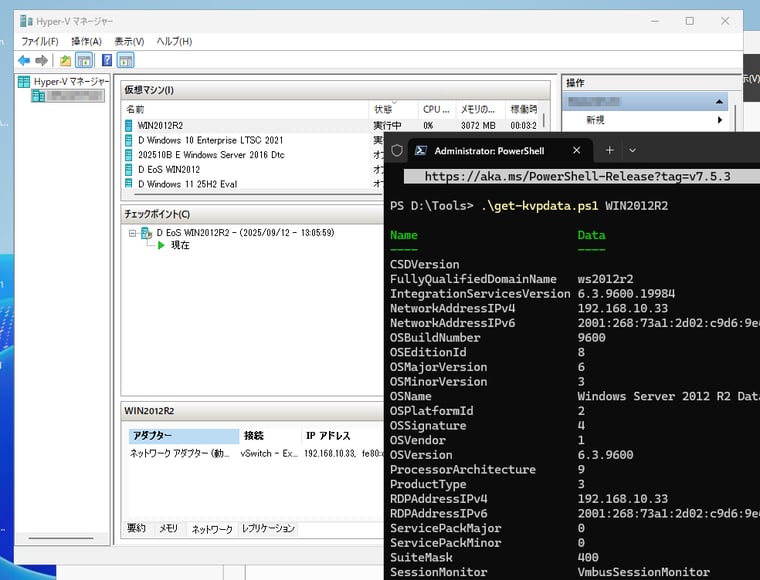This screenshot has height=580, width=760.
Task: Select Hyper-V マネージャー root tree node
Action: click(x=63, y=81)
